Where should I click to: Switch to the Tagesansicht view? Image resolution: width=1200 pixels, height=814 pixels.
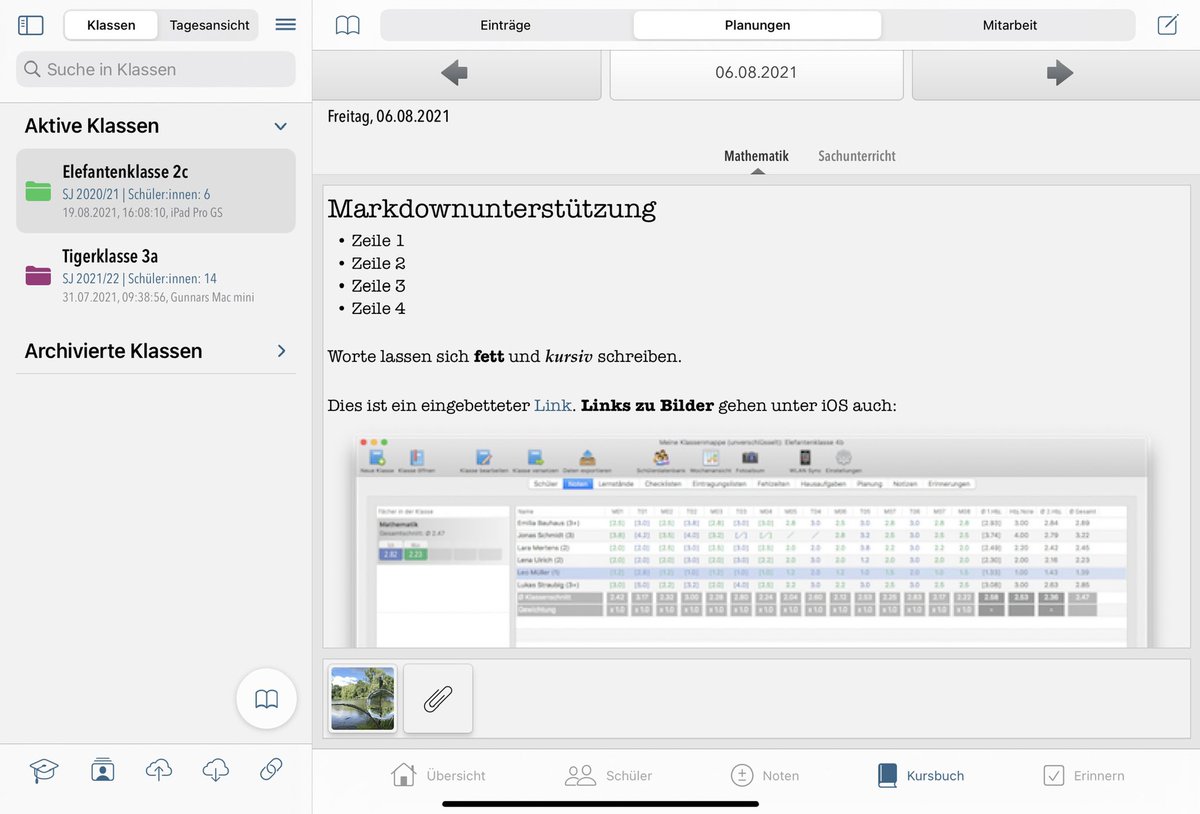click(x=208, y=24)
